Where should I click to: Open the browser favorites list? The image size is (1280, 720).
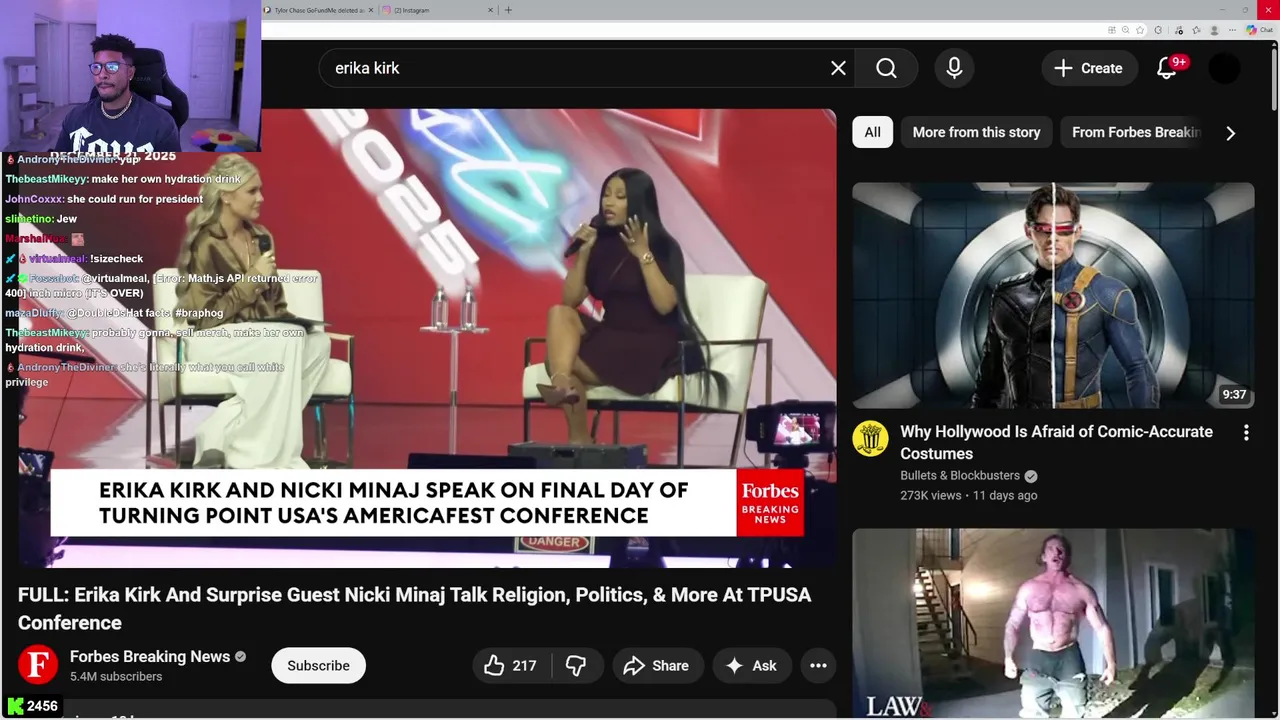(1196, 30)
